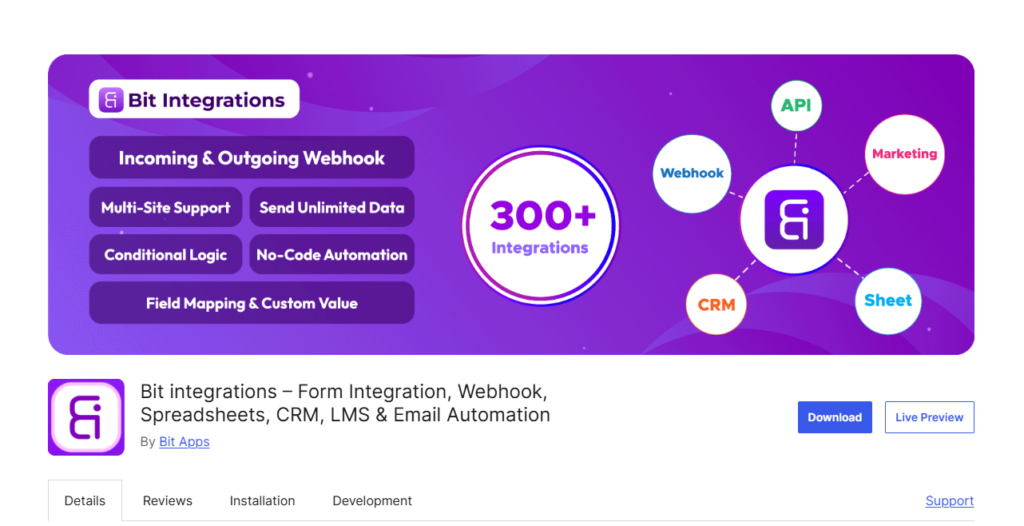Open the Installation tab
This screenshot has height=526, width=1024.
pyautogui.click(x=263, y=501)
